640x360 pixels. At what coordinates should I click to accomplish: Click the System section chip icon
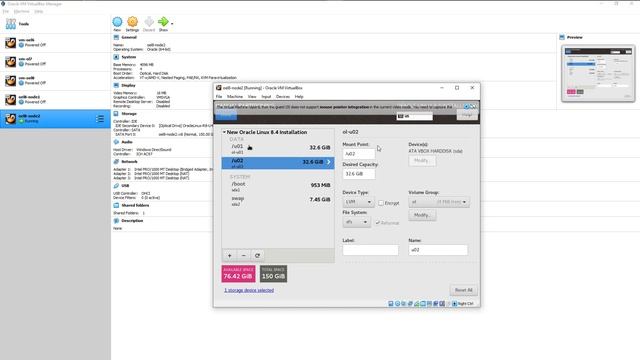click(116, 57)
